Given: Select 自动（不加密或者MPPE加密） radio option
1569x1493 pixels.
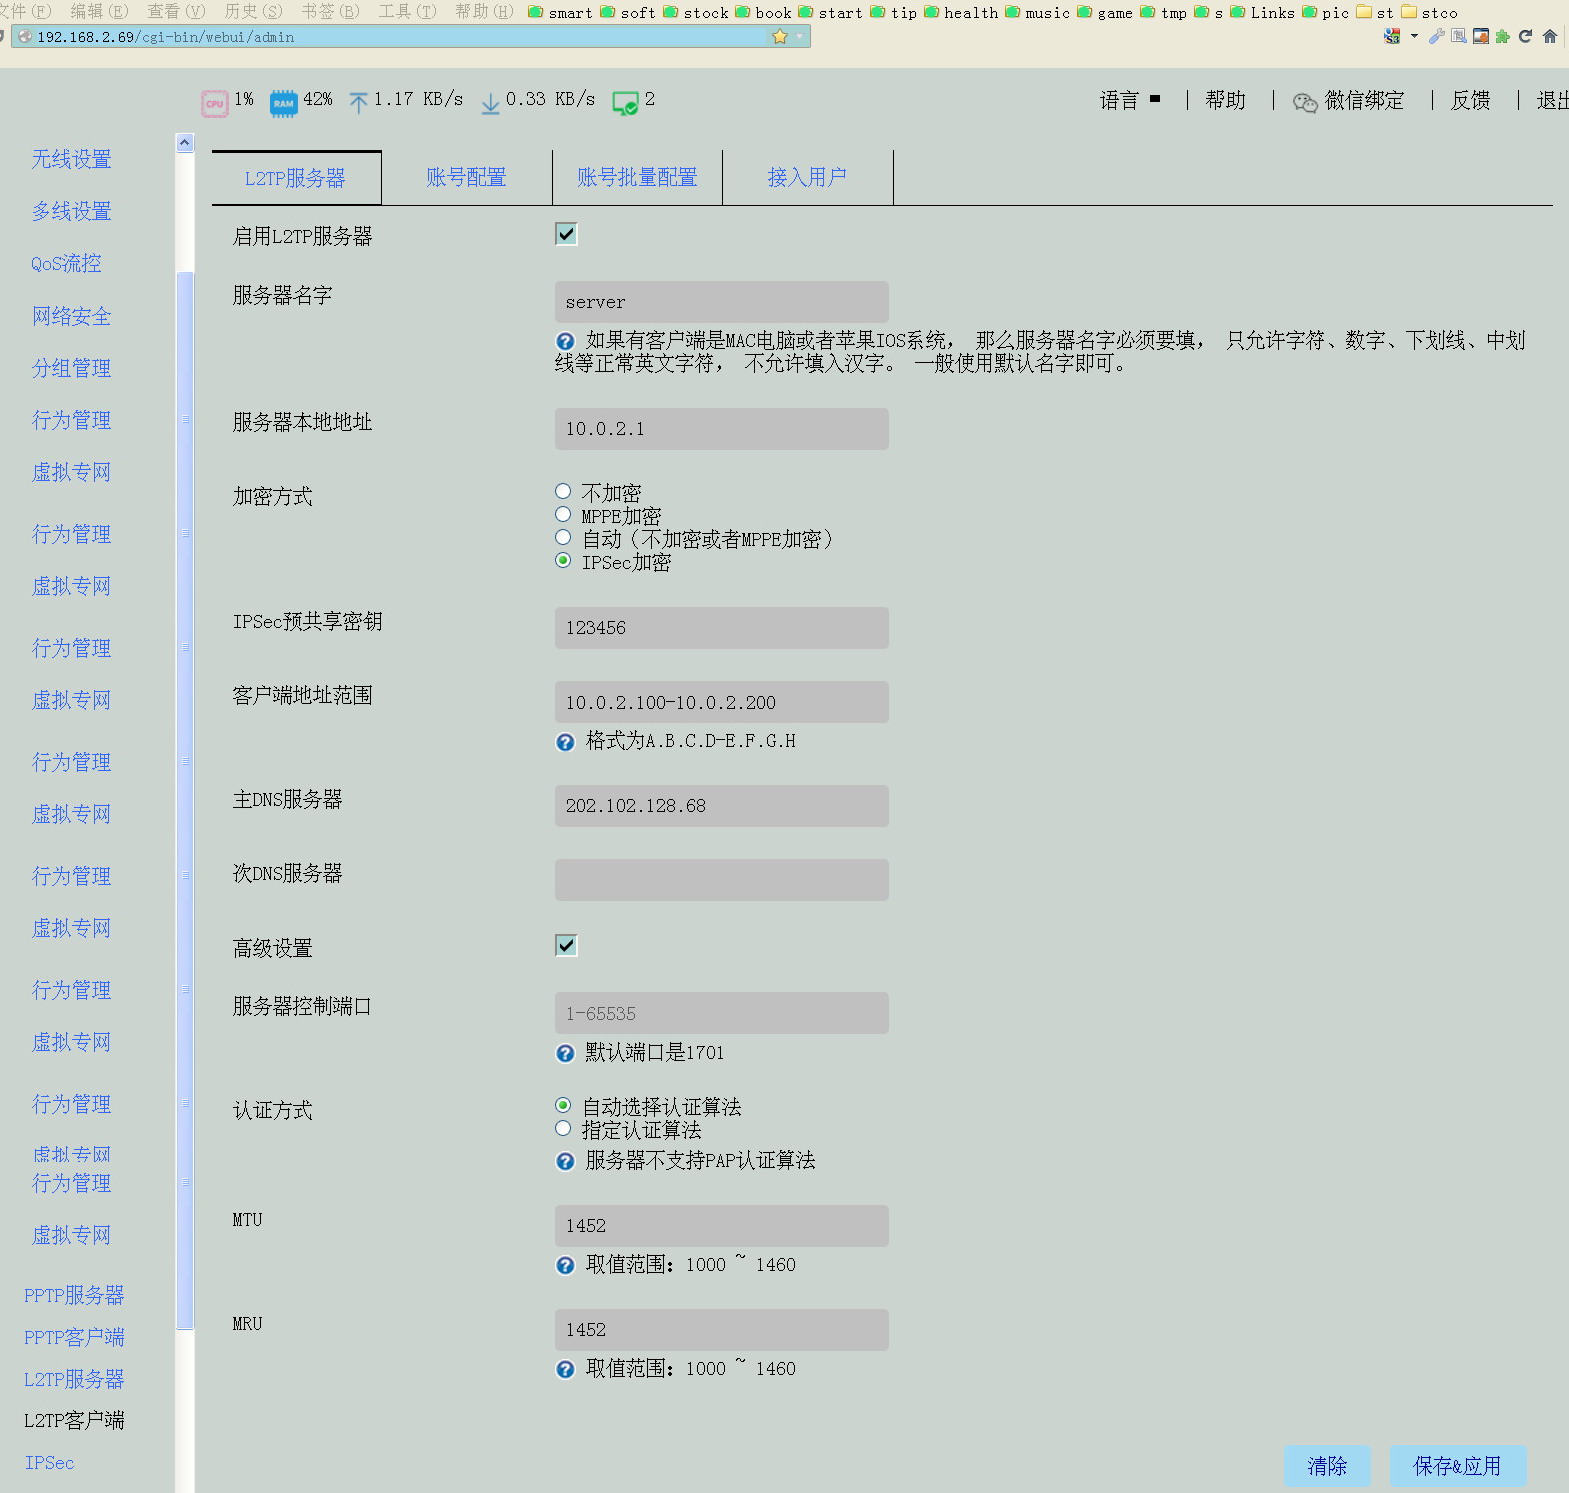Looking at the screenshot, I should (563, 537).
